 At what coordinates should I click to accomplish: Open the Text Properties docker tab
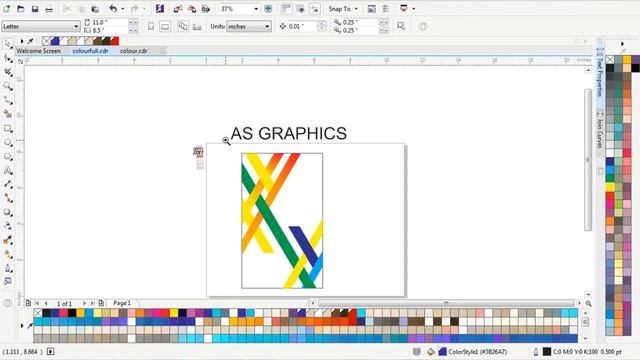click(x=600, y=73)
